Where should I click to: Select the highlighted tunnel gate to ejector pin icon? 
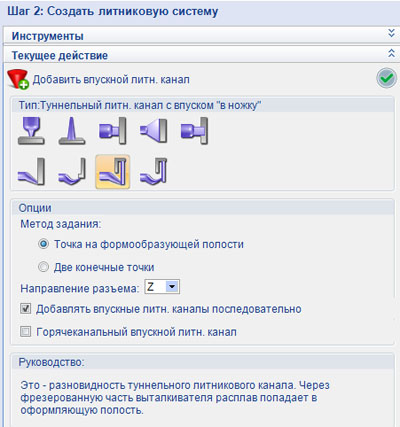pyautogui.click(x=113, y=172)
